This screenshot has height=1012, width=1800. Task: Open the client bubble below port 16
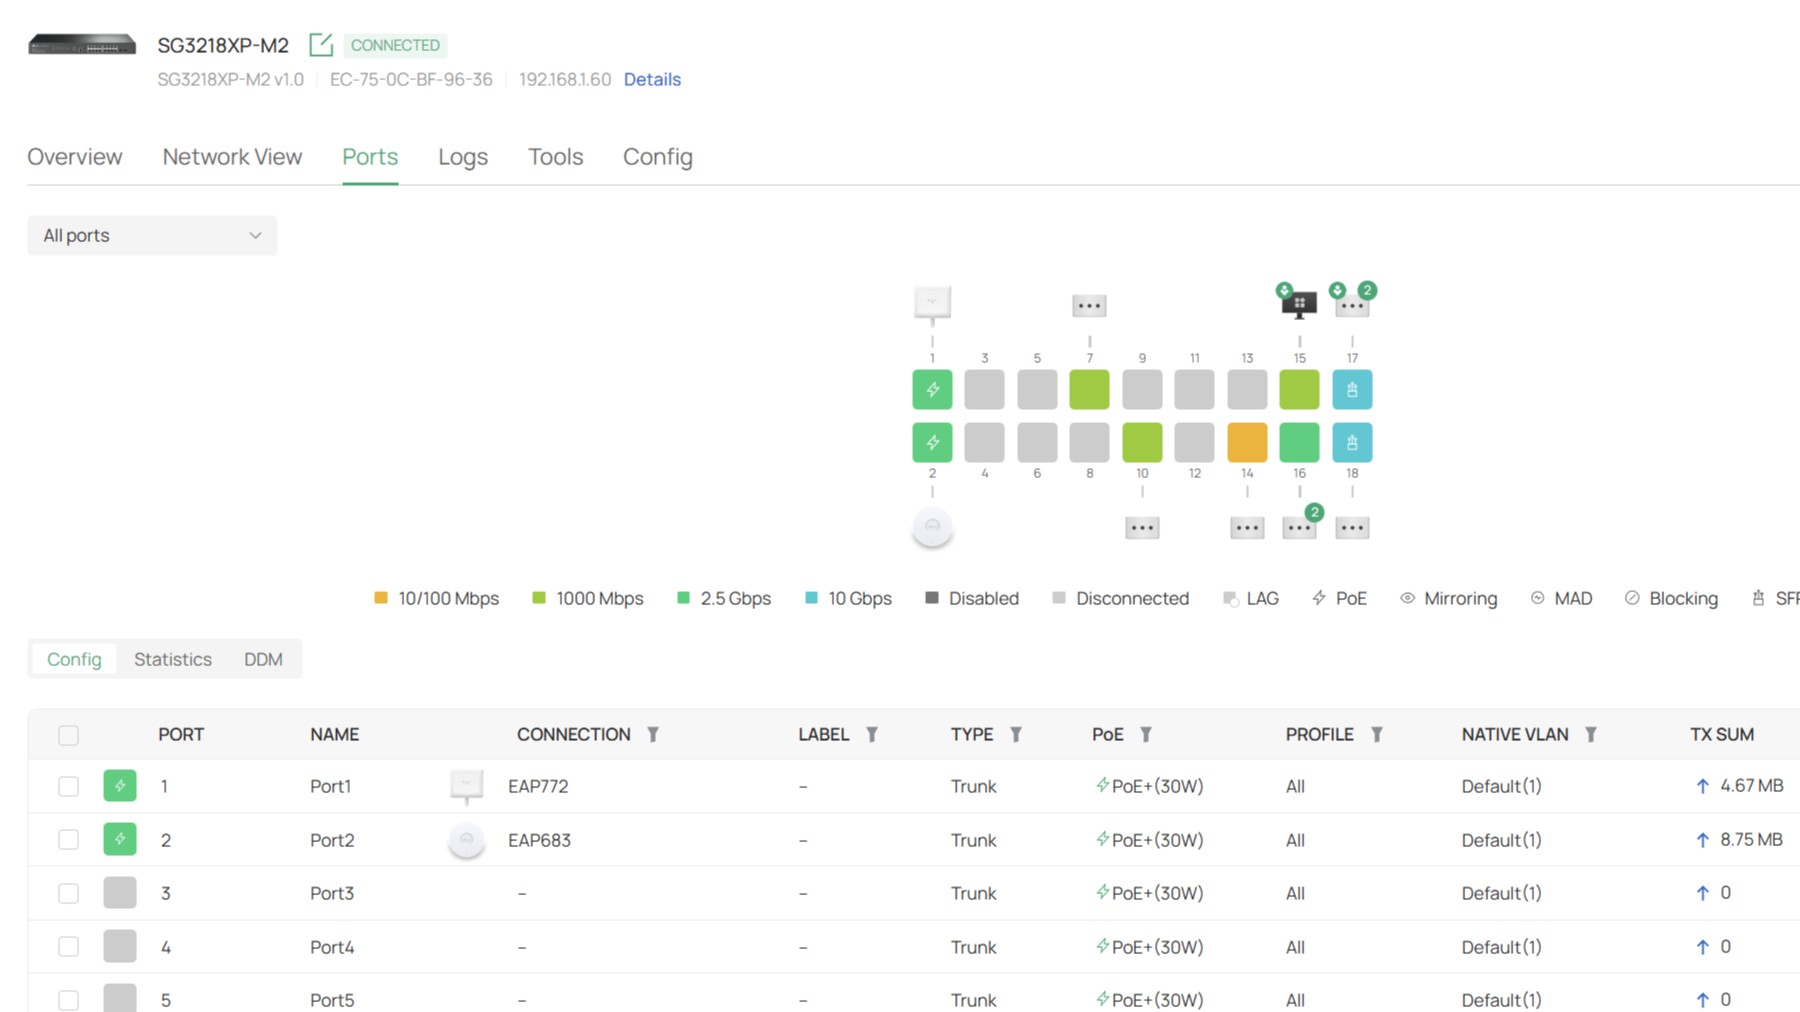(x=1299, y=528)
